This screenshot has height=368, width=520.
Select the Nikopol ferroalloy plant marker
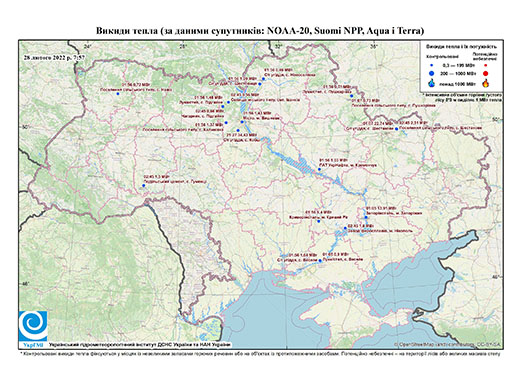(x=345, y=228)
